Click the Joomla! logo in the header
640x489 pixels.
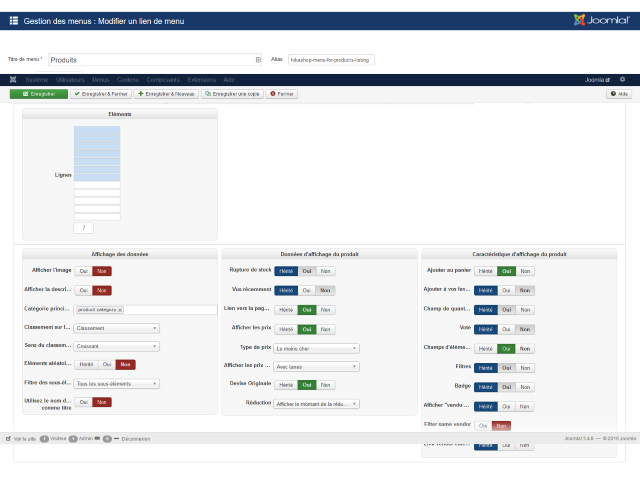tap(602, 20)
